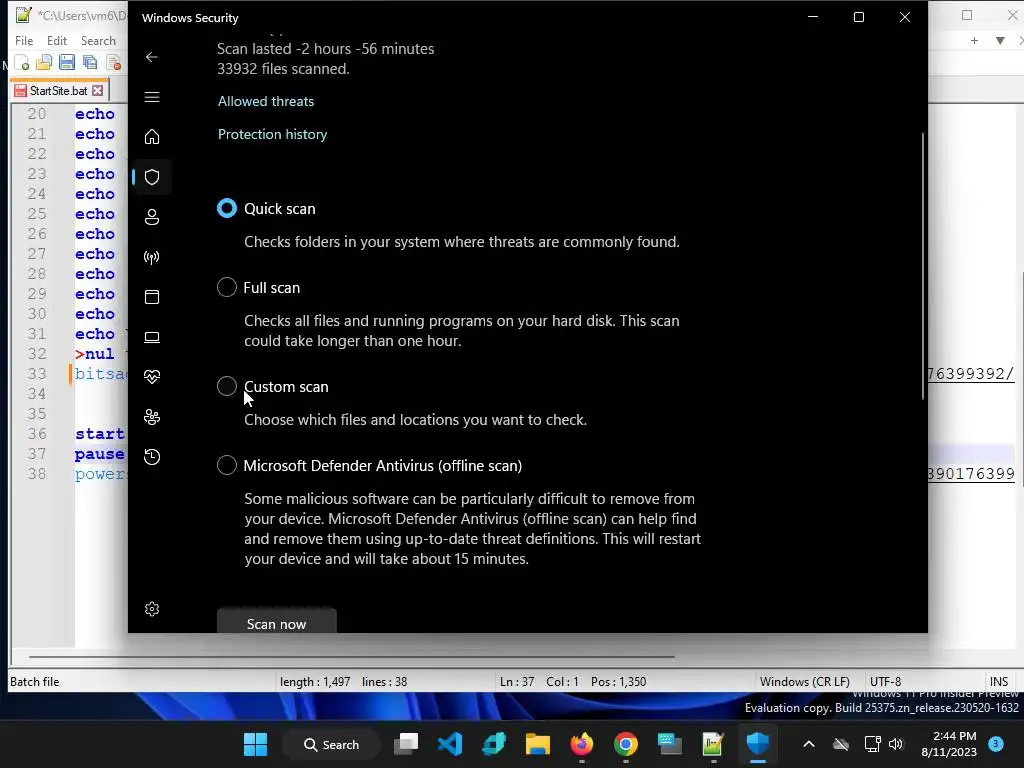Launch Visual Studio Code from taskbar
The image size is (1024, 768).
coord(450,744)
